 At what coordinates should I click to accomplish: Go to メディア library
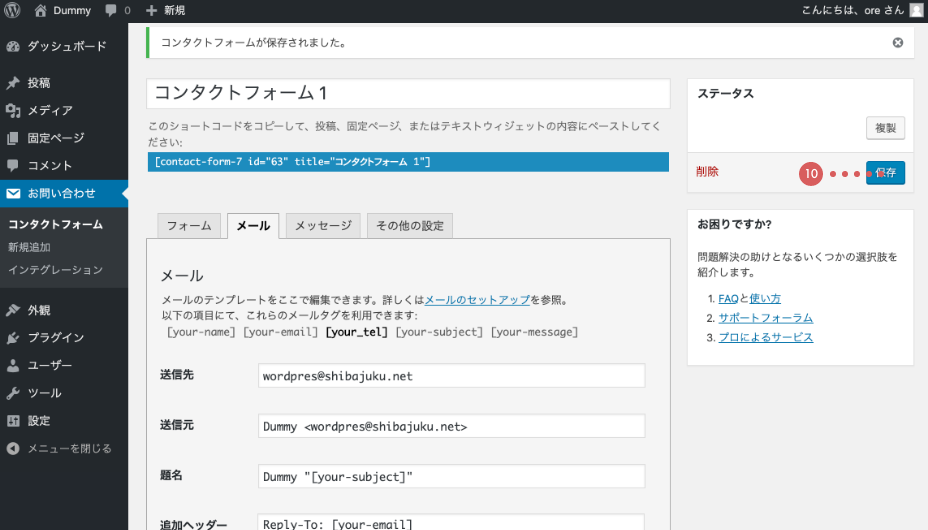[x=49, y=110]
